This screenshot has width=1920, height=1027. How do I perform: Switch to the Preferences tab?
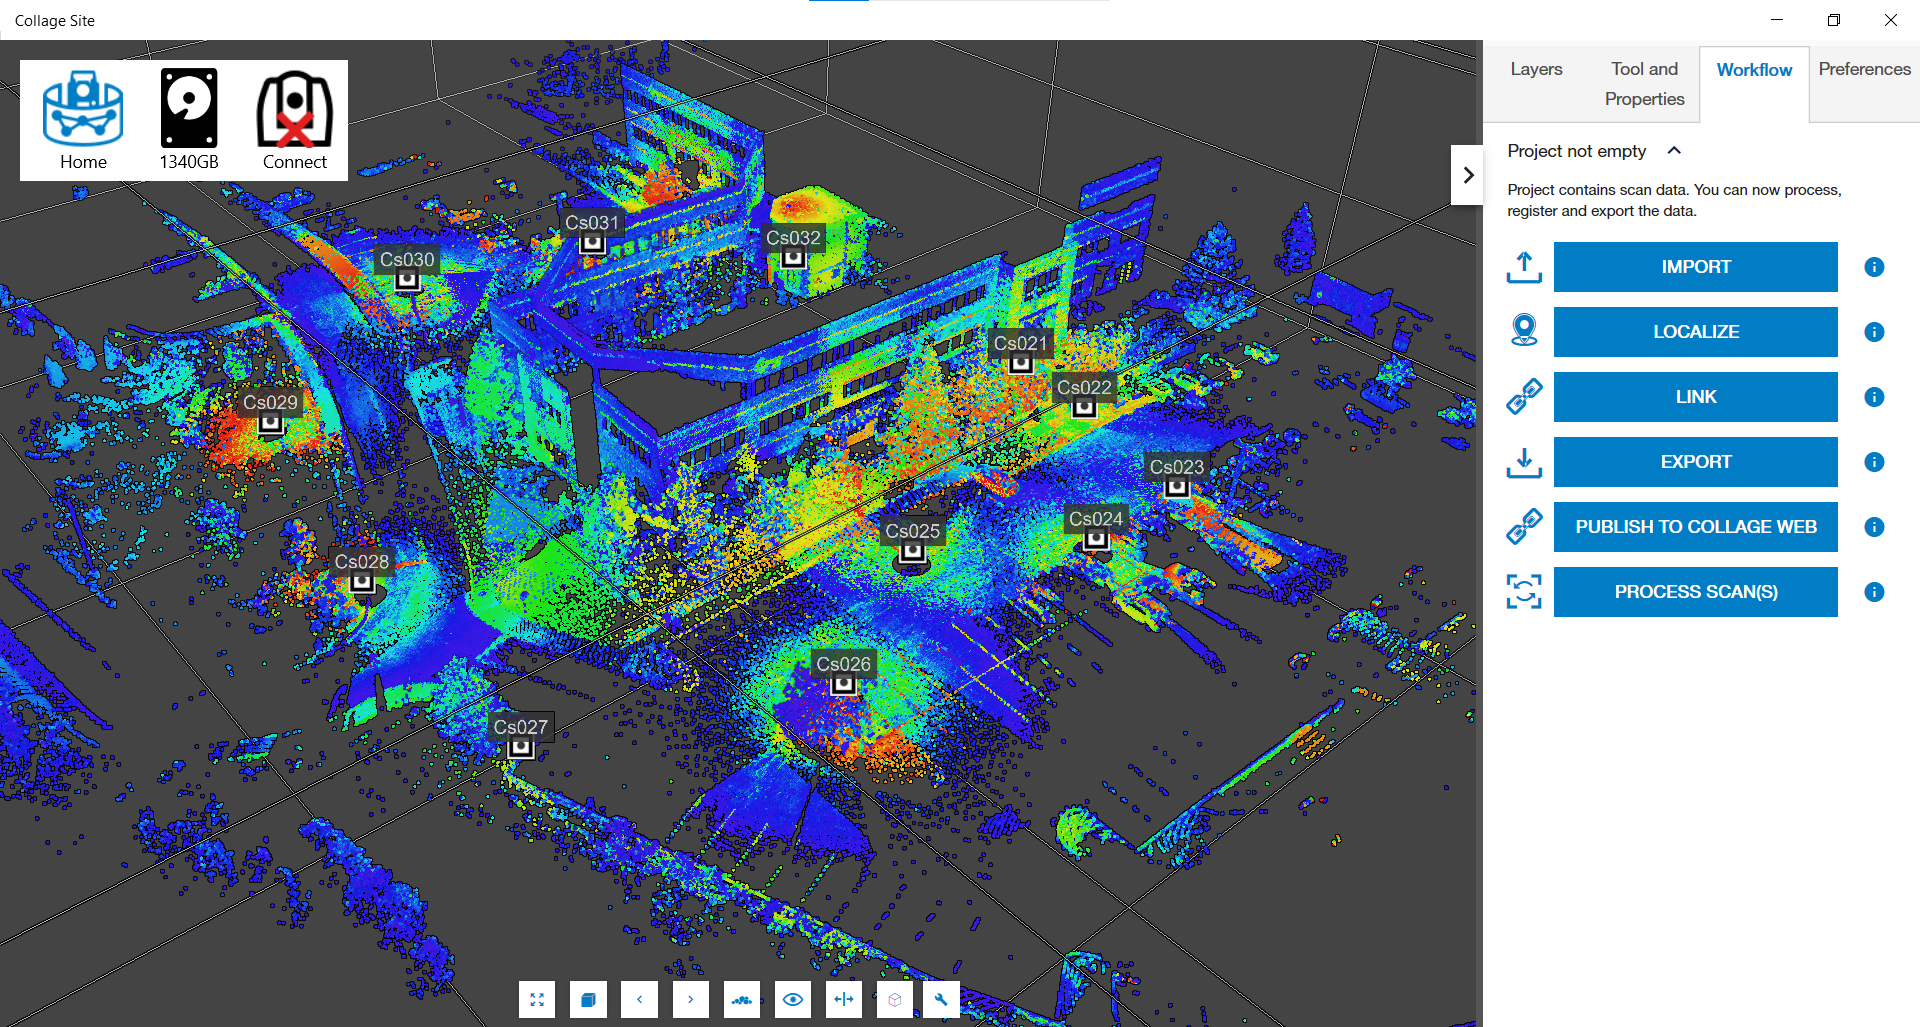click(x=1864, y=69)
